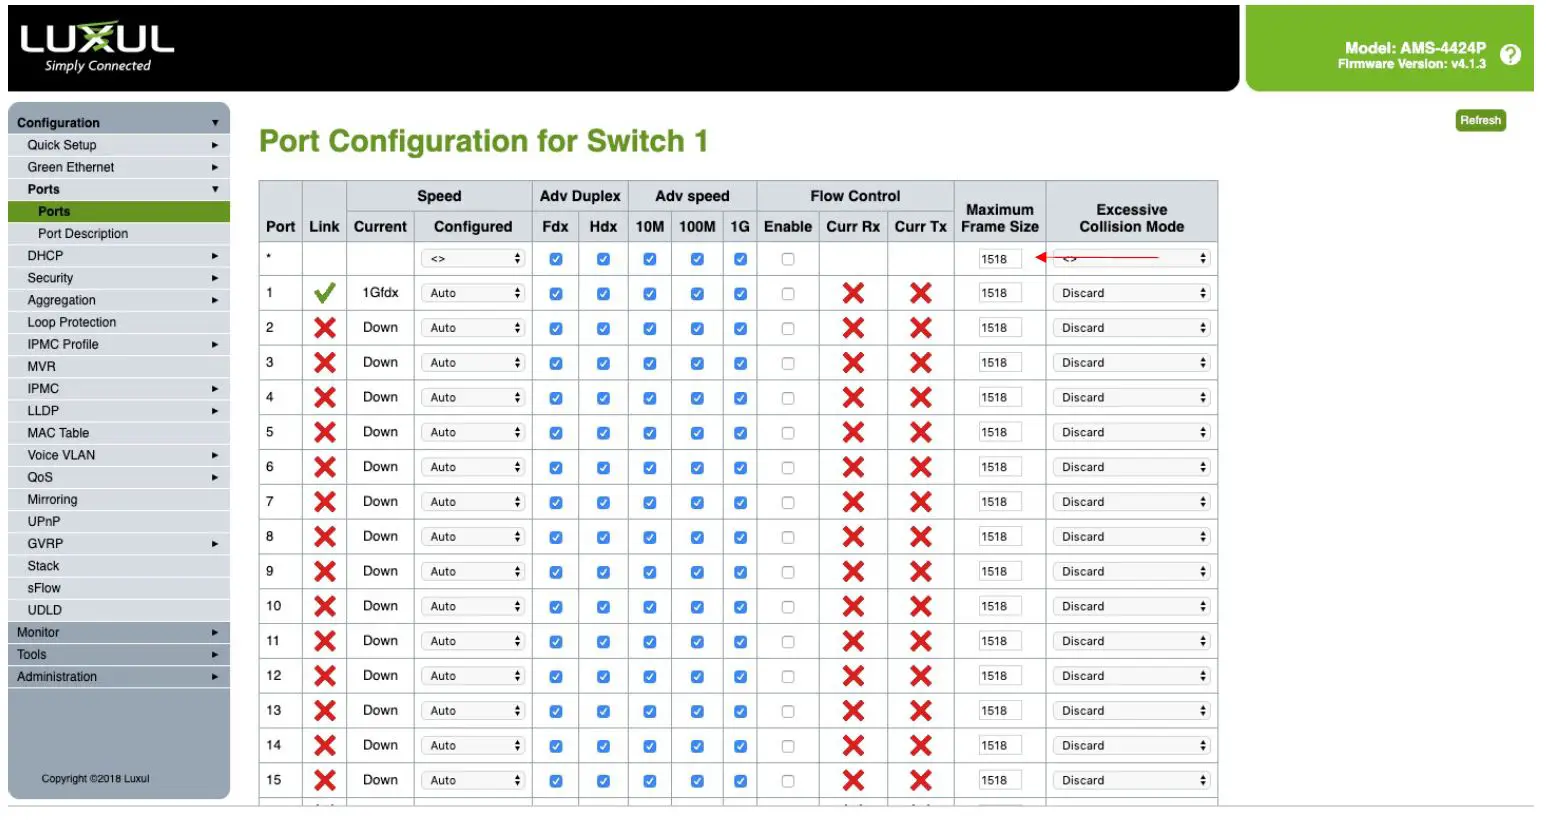Open the QoS menu item
Image resolution: width=1546 pixels, height=821 pixels.
tap(119, 477)
